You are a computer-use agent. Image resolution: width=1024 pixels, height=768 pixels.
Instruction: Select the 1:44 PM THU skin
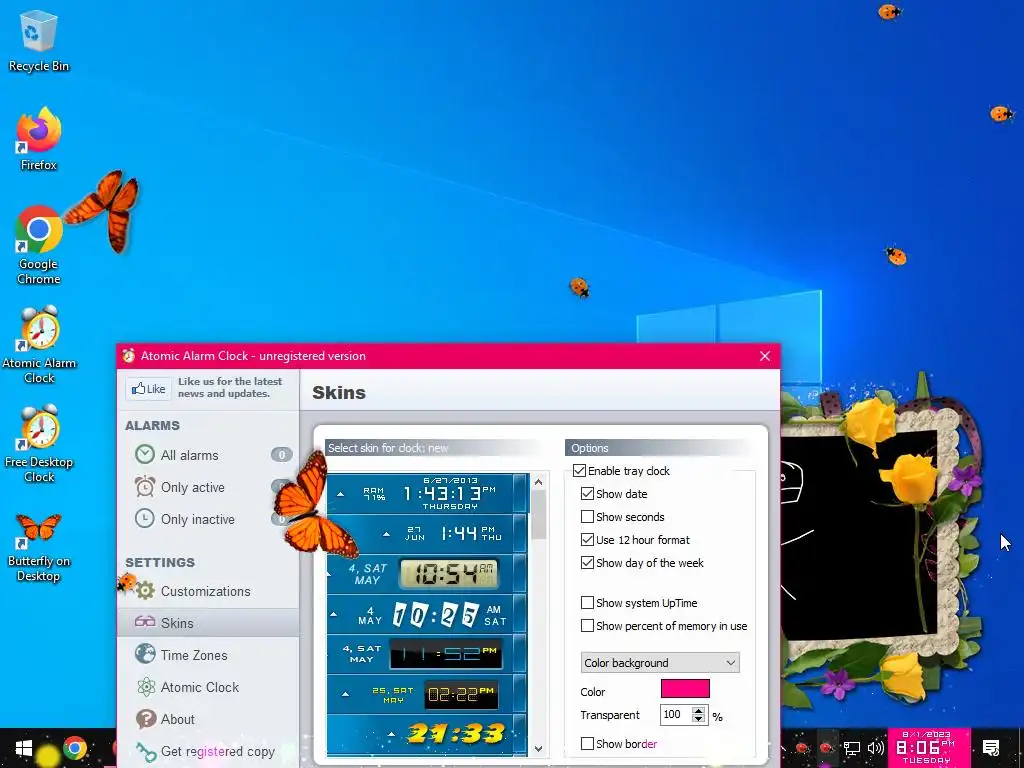(427, 534)
